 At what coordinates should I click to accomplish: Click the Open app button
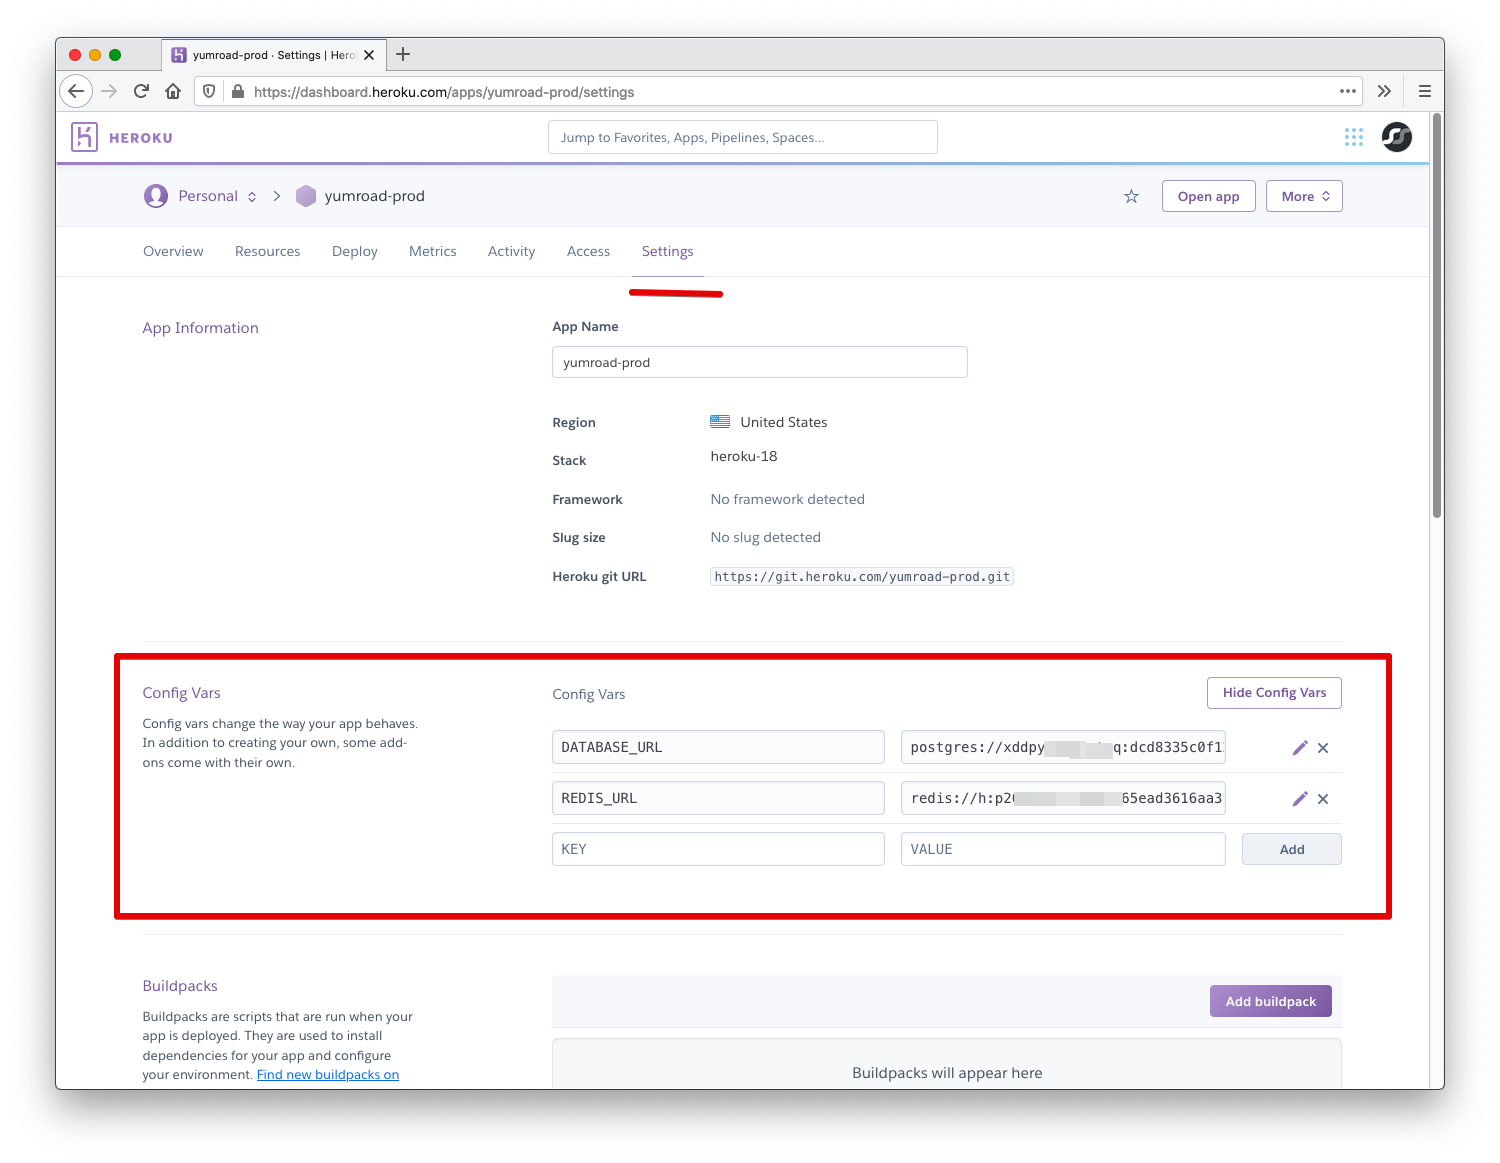point(1208,196)
